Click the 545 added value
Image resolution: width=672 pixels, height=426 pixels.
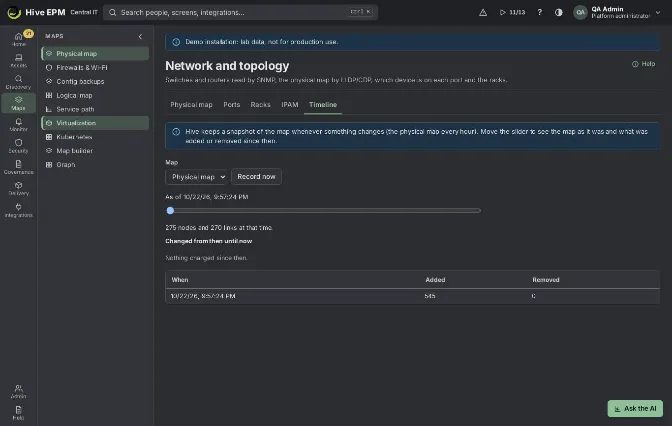coord(430,296)
